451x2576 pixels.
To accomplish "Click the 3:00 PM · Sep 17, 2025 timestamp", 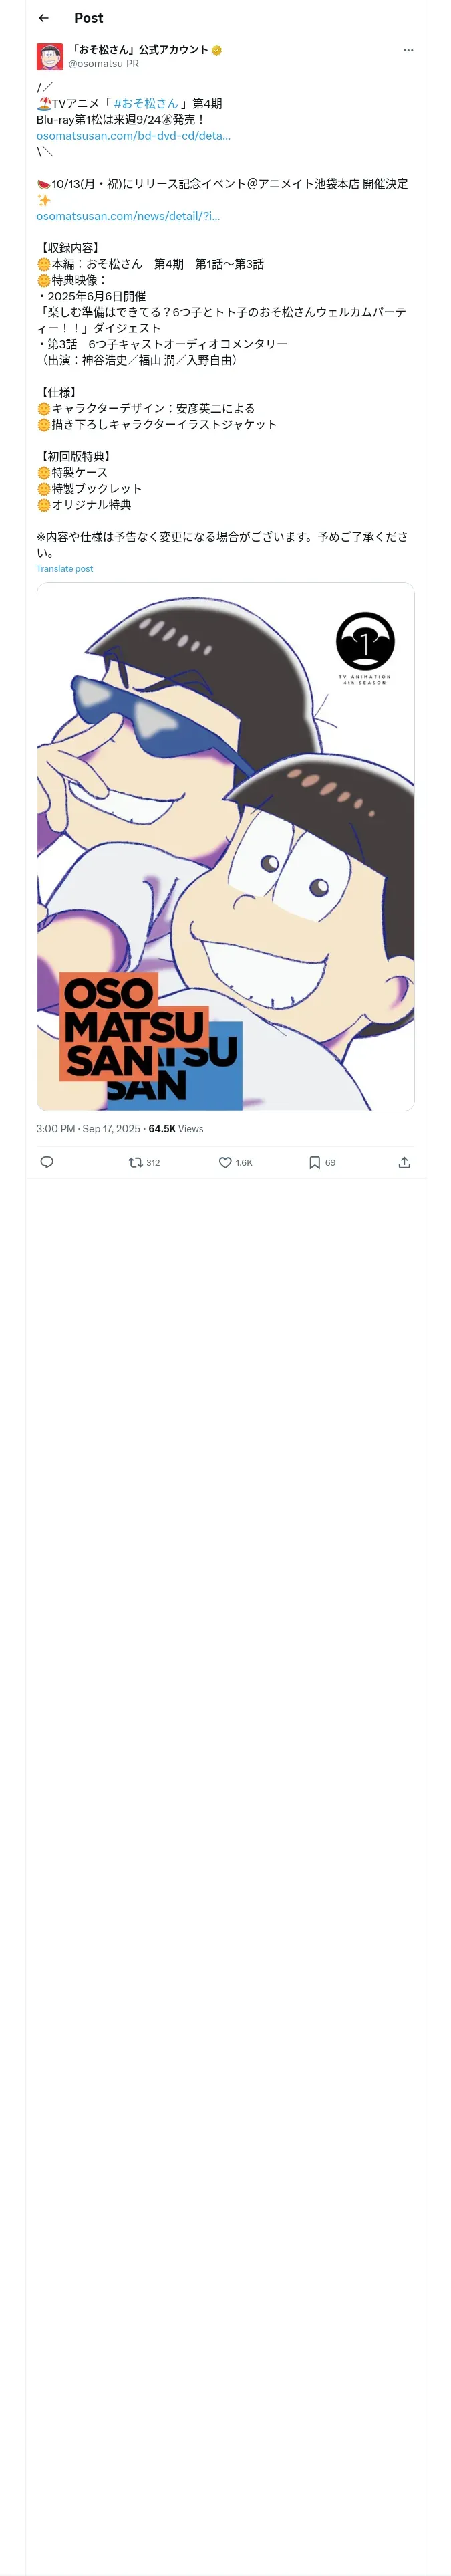I will pyautogui.click(x=88, y=1128).
